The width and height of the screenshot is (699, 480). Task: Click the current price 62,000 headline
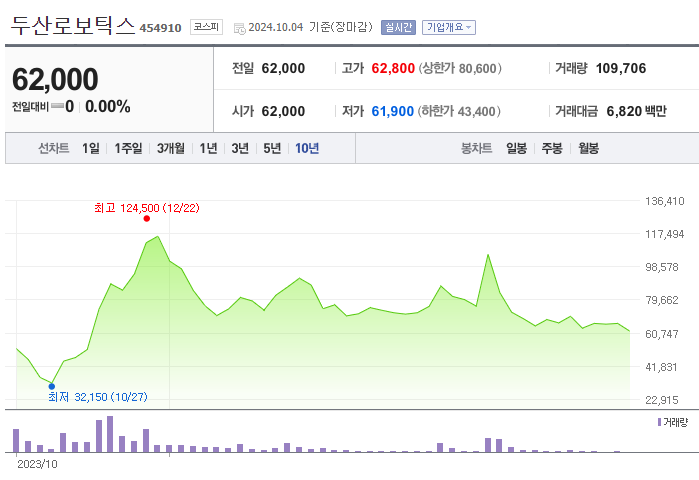tap(55, 79)
